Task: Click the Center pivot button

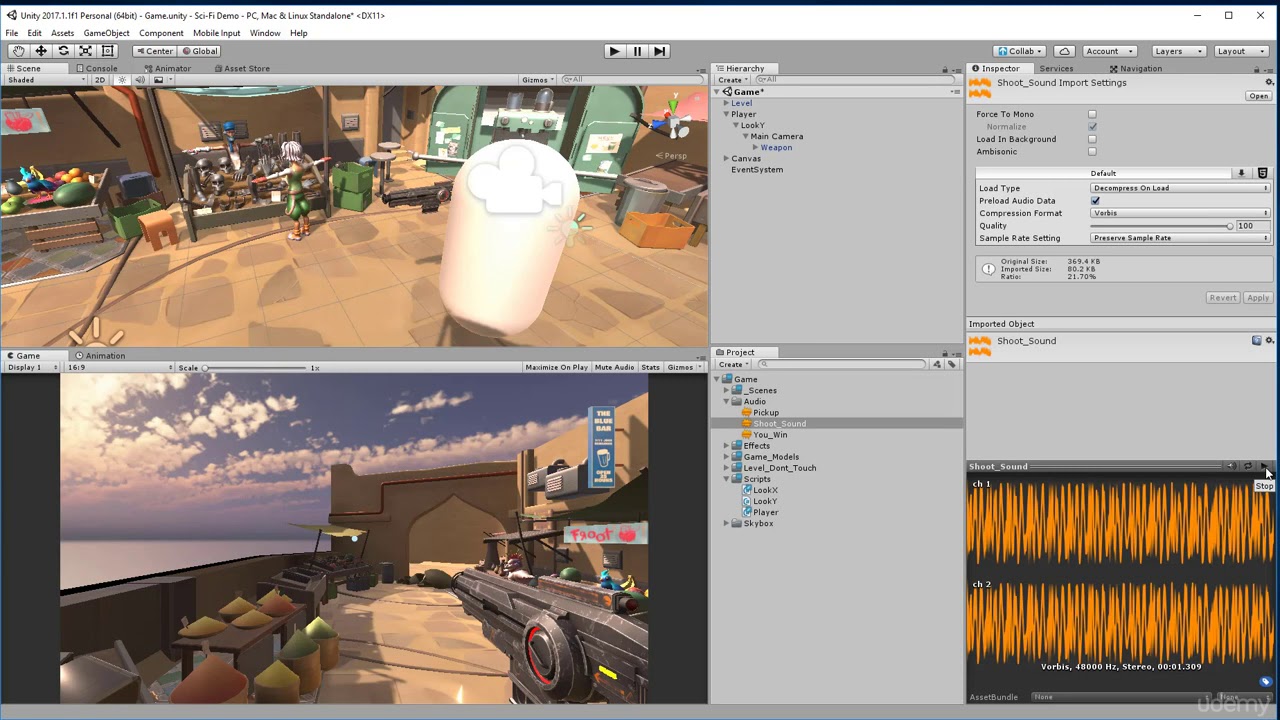Action: coord(154,51)
